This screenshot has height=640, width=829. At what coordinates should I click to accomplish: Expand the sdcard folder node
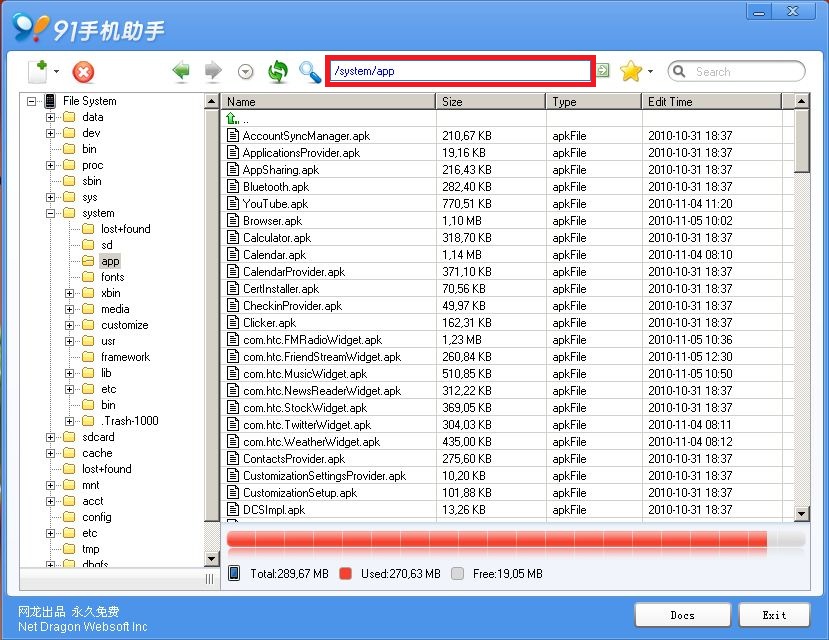coord(51,437)
